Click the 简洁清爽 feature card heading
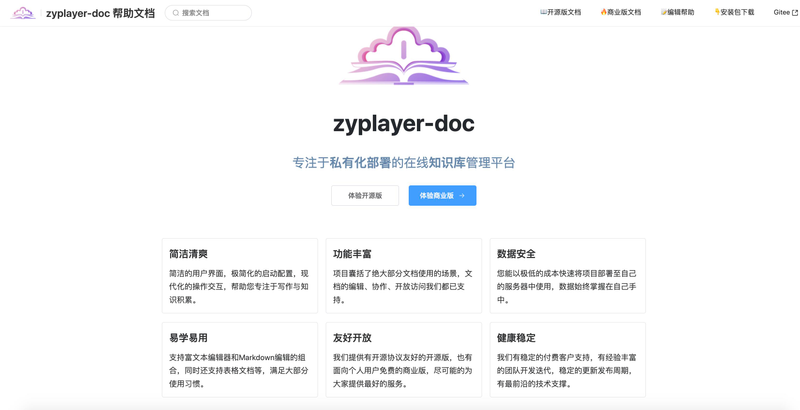 188,254
